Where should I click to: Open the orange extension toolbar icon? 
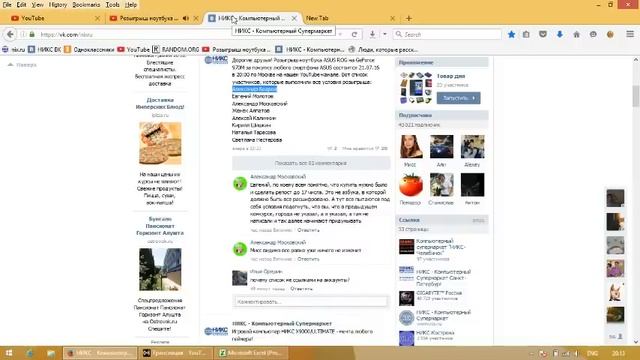pos(610,35)
